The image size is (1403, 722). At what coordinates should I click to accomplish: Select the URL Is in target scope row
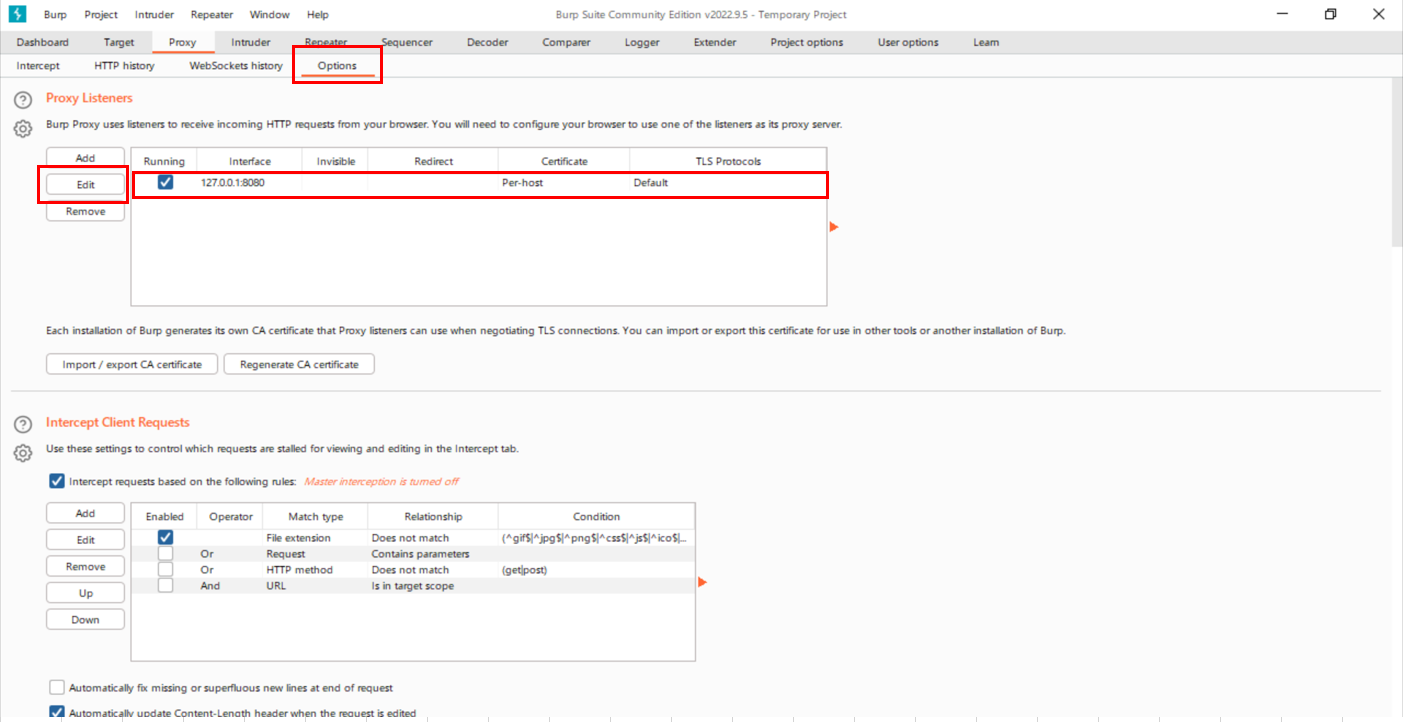[x=412, y=586]
